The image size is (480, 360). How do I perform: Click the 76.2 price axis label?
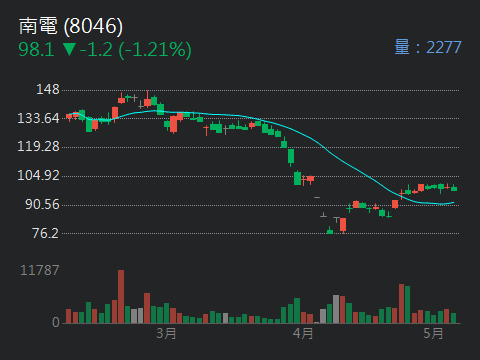click(45, 233)
